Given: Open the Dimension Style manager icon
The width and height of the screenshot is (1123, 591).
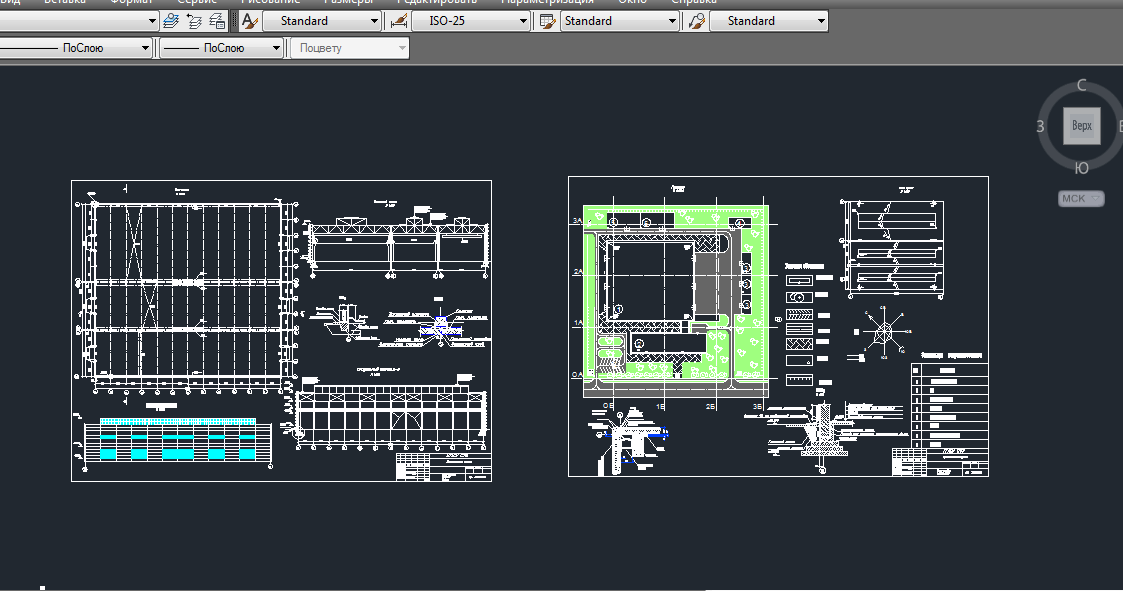Looking at the screenshot, I should (399, 21).
